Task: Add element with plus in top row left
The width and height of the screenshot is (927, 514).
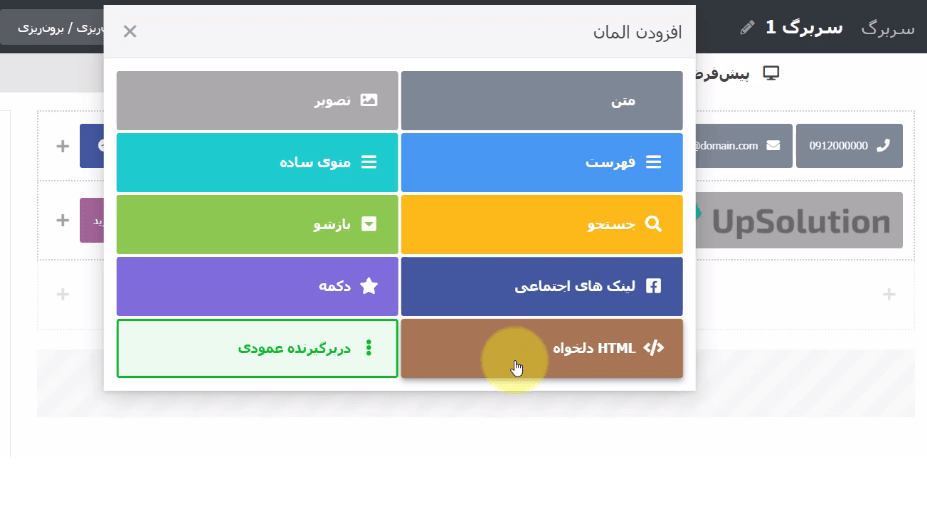Action: 63,146
